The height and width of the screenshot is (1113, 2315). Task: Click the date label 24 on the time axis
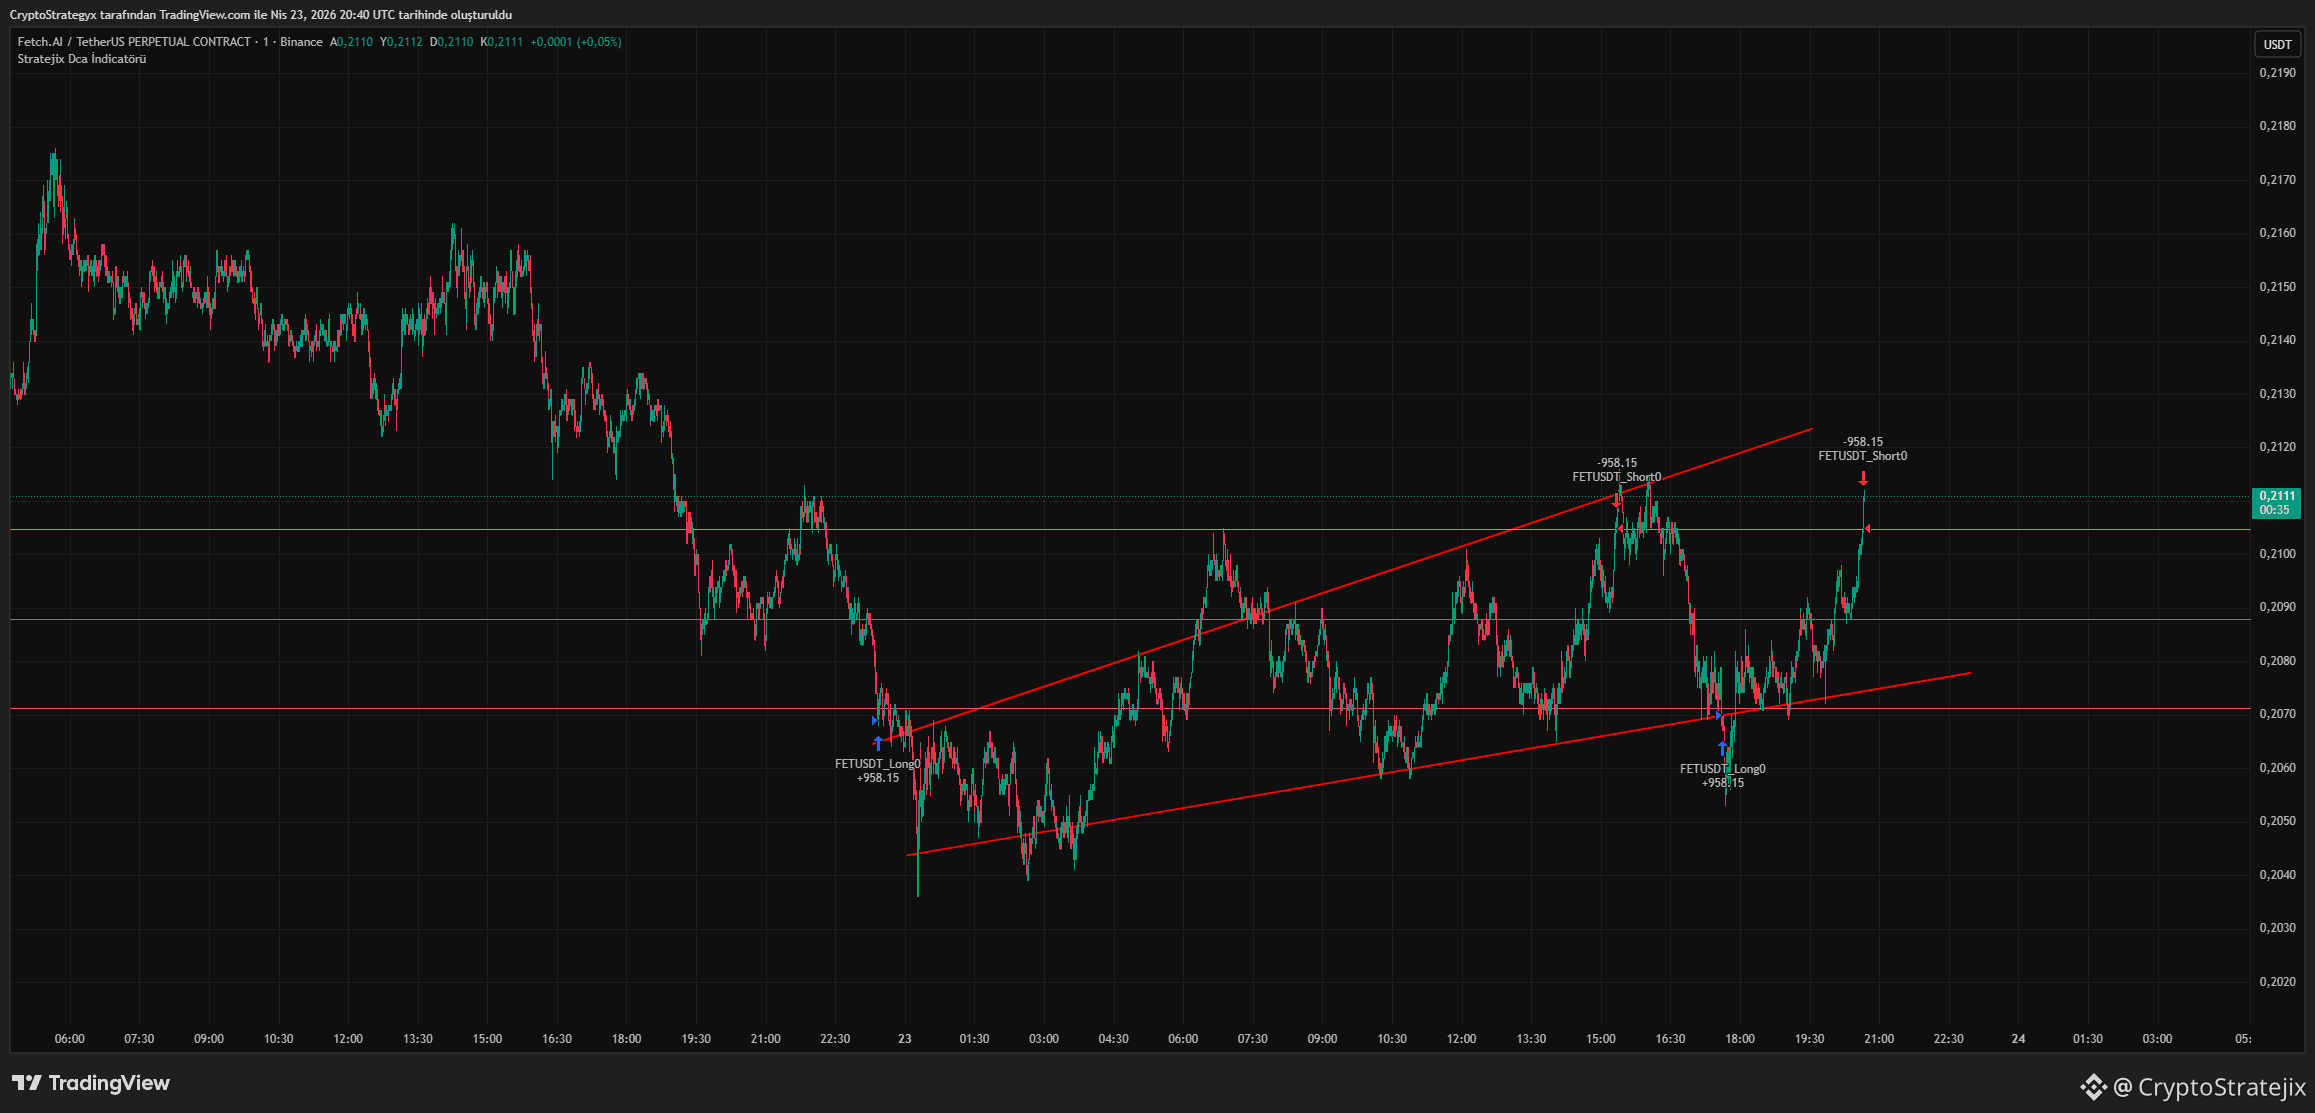pyautogui.click(x=2018, y=1039)
